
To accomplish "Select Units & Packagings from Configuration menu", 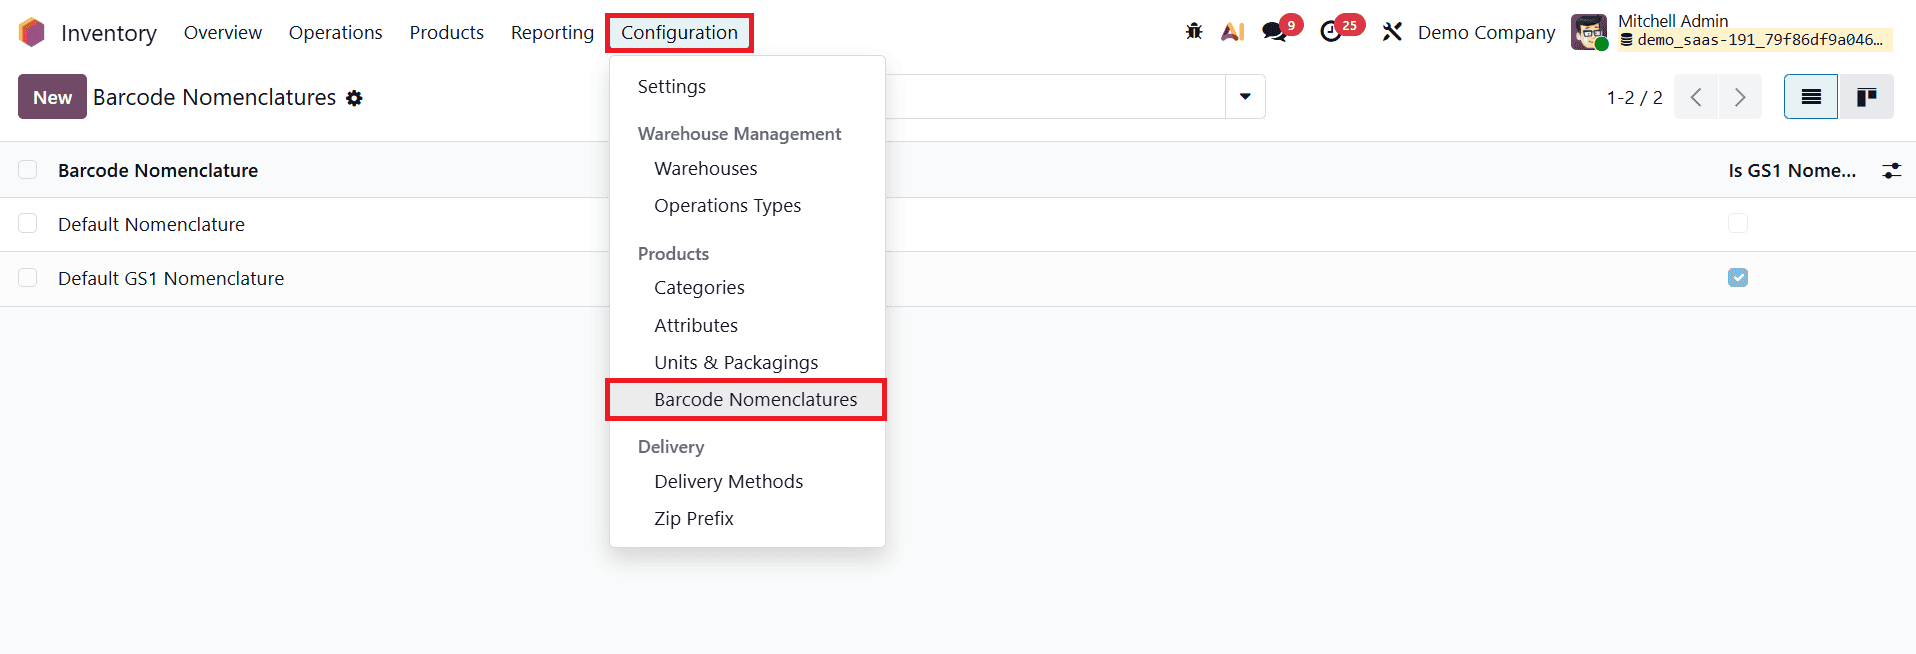I will [x=736, y=361].
